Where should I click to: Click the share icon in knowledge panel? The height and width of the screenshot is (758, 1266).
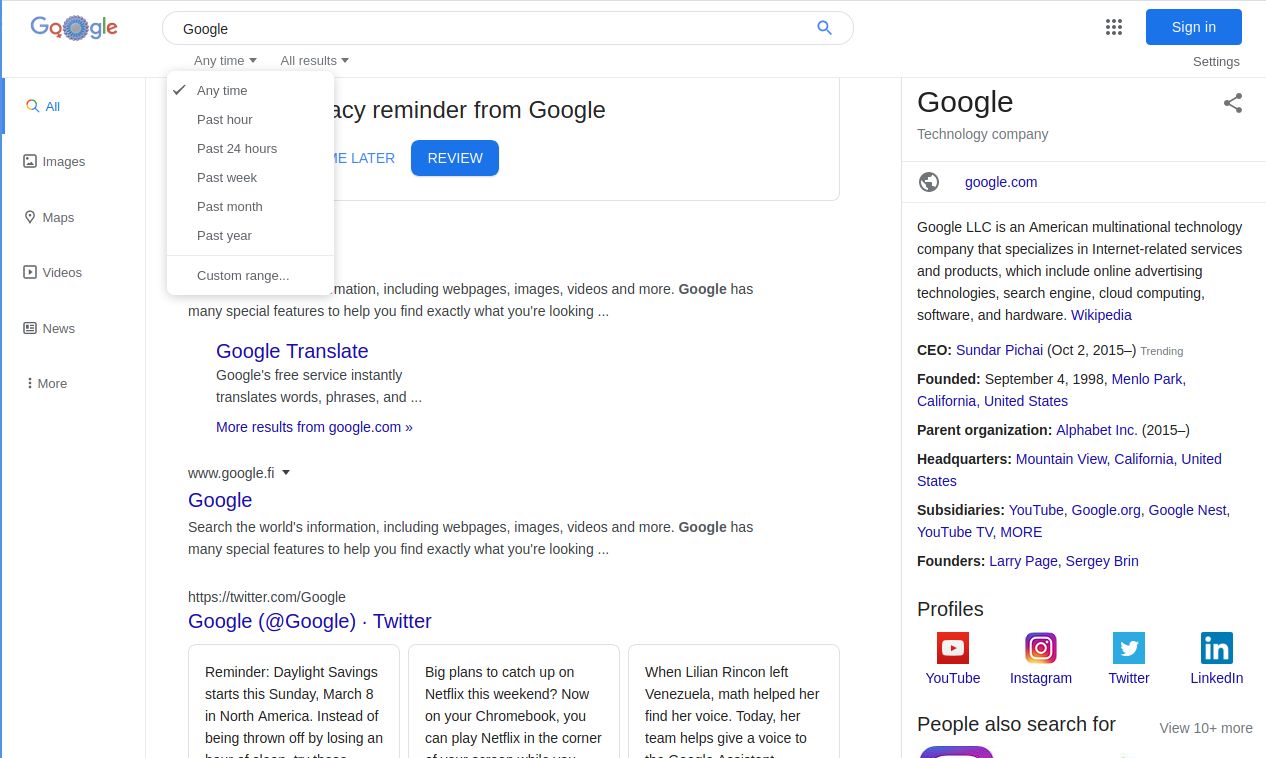coord(1233,102)
